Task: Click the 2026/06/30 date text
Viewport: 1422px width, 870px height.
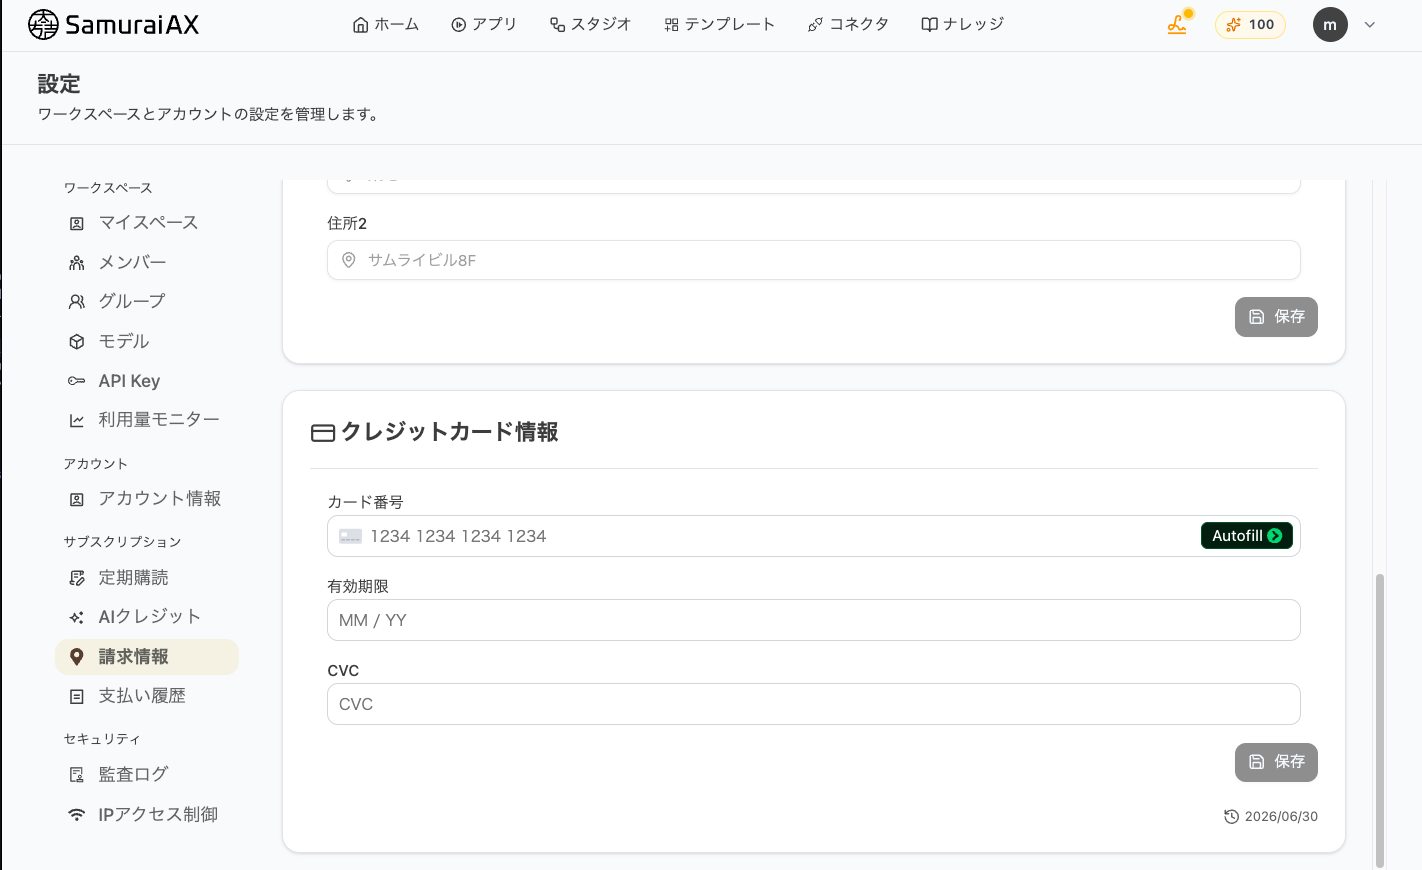Action: (1281, 817)
